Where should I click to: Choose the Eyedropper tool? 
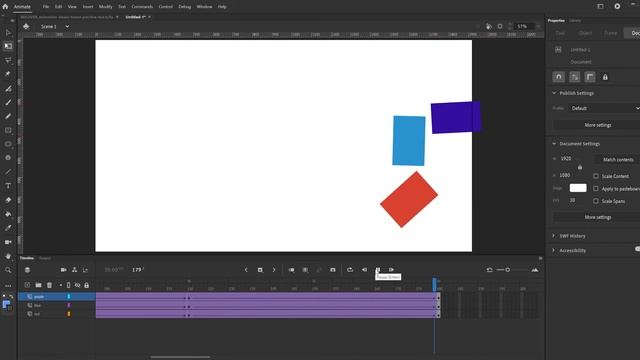[x=8, y=228]
